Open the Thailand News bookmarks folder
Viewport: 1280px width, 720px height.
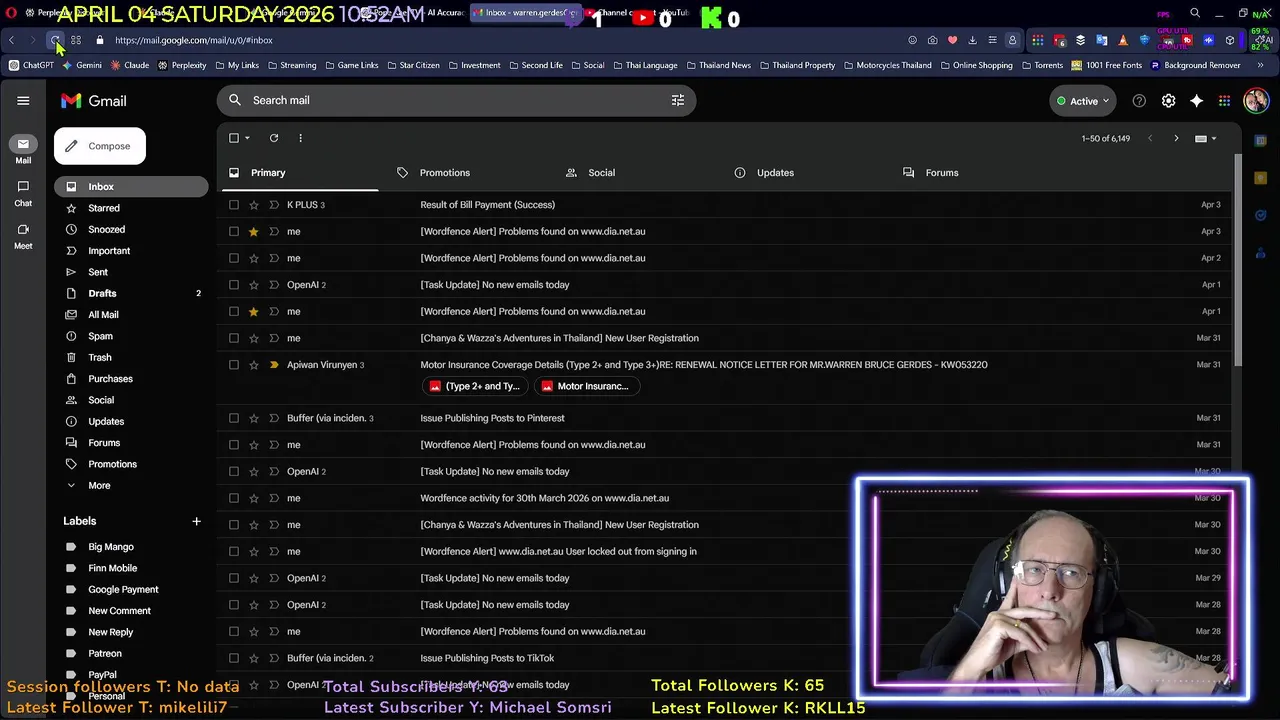coord(717,65)
